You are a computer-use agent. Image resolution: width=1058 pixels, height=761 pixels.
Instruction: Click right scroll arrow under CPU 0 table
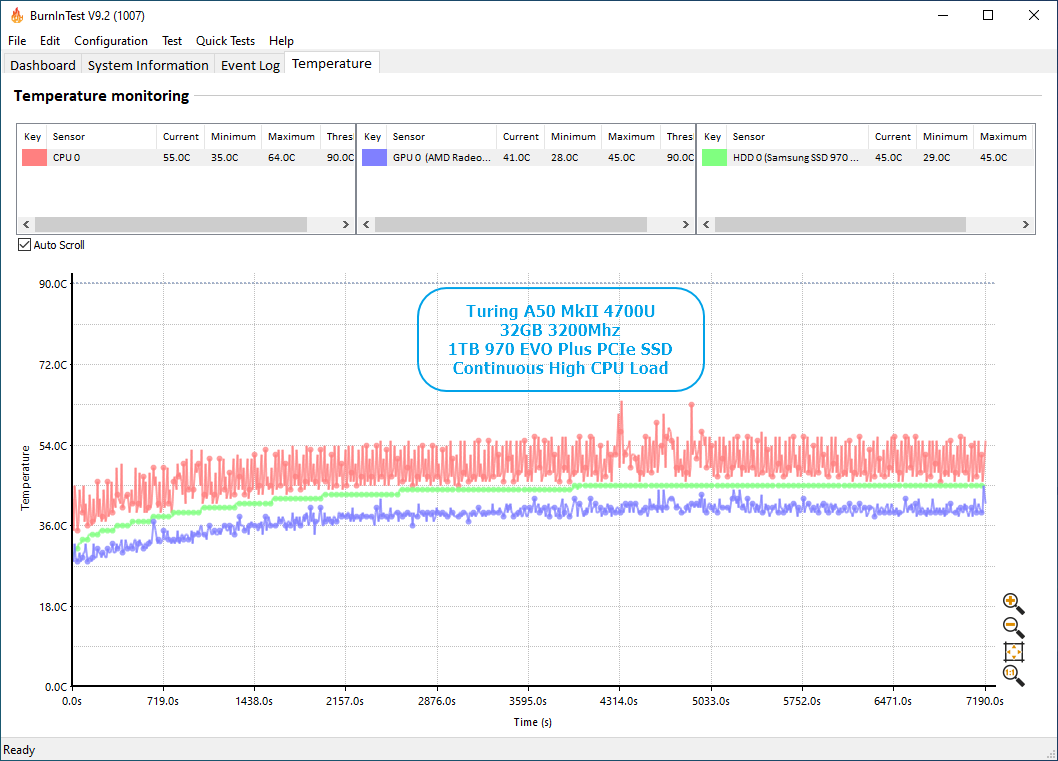click(x=345, y=224)
